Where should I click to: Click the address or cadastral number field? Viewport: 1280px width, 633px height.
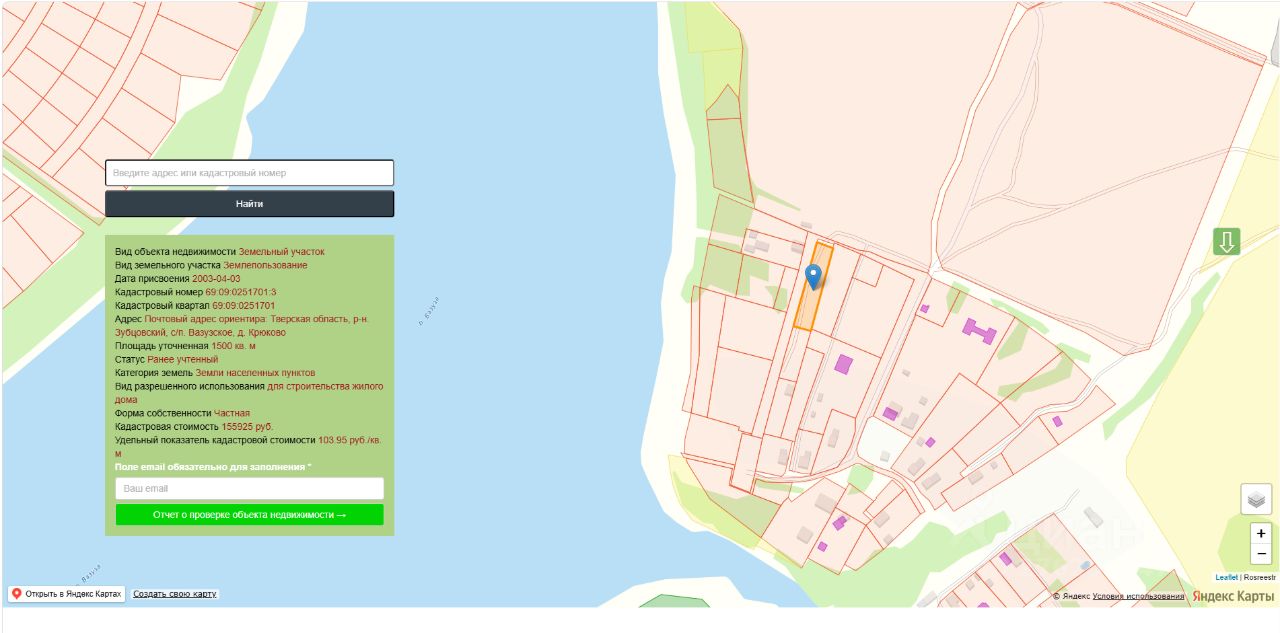[x=249, y=173]
